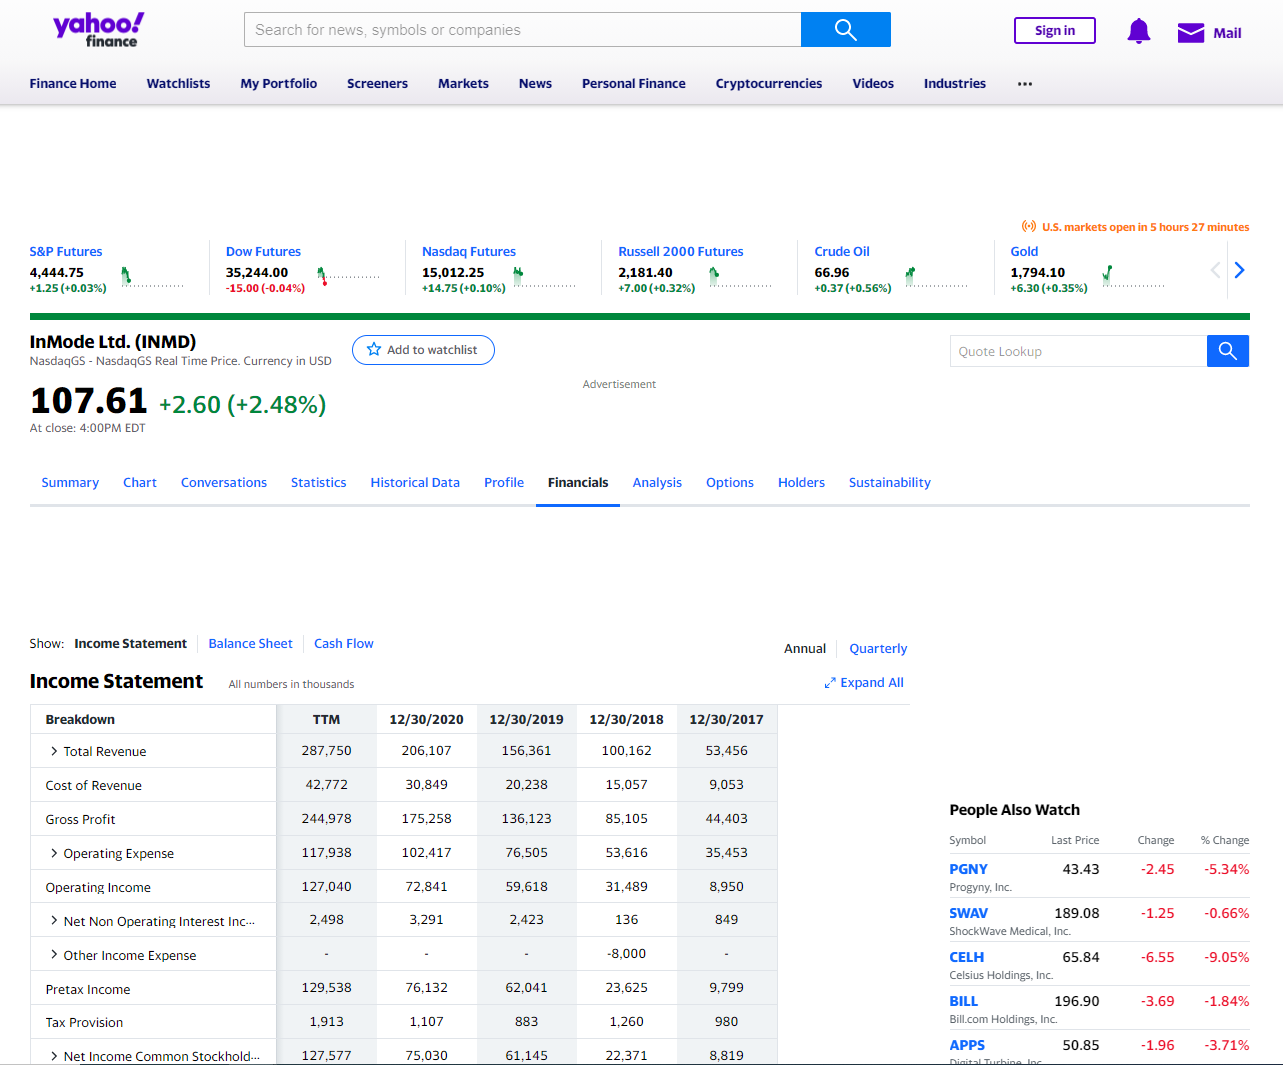
Task: Click the Dow Futures sparkline chart
Action: pyautogui.click(x=348, y=277)
